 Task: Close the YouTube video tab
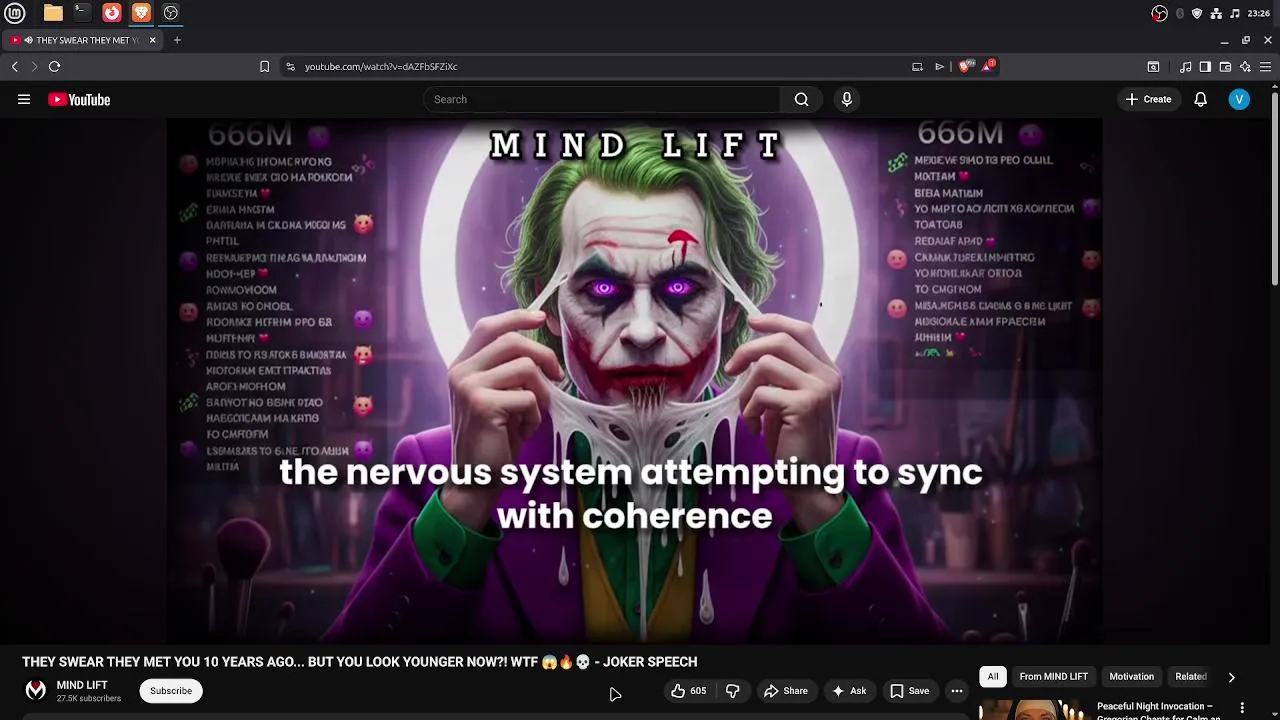point(152,40)
